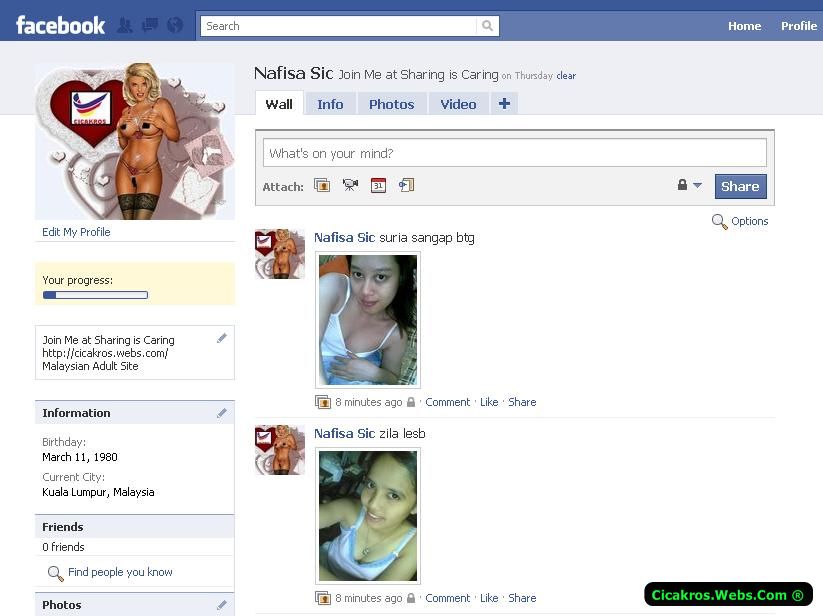Click photo icon under 'zila lesb' post
823x616 pixels.
323,598
